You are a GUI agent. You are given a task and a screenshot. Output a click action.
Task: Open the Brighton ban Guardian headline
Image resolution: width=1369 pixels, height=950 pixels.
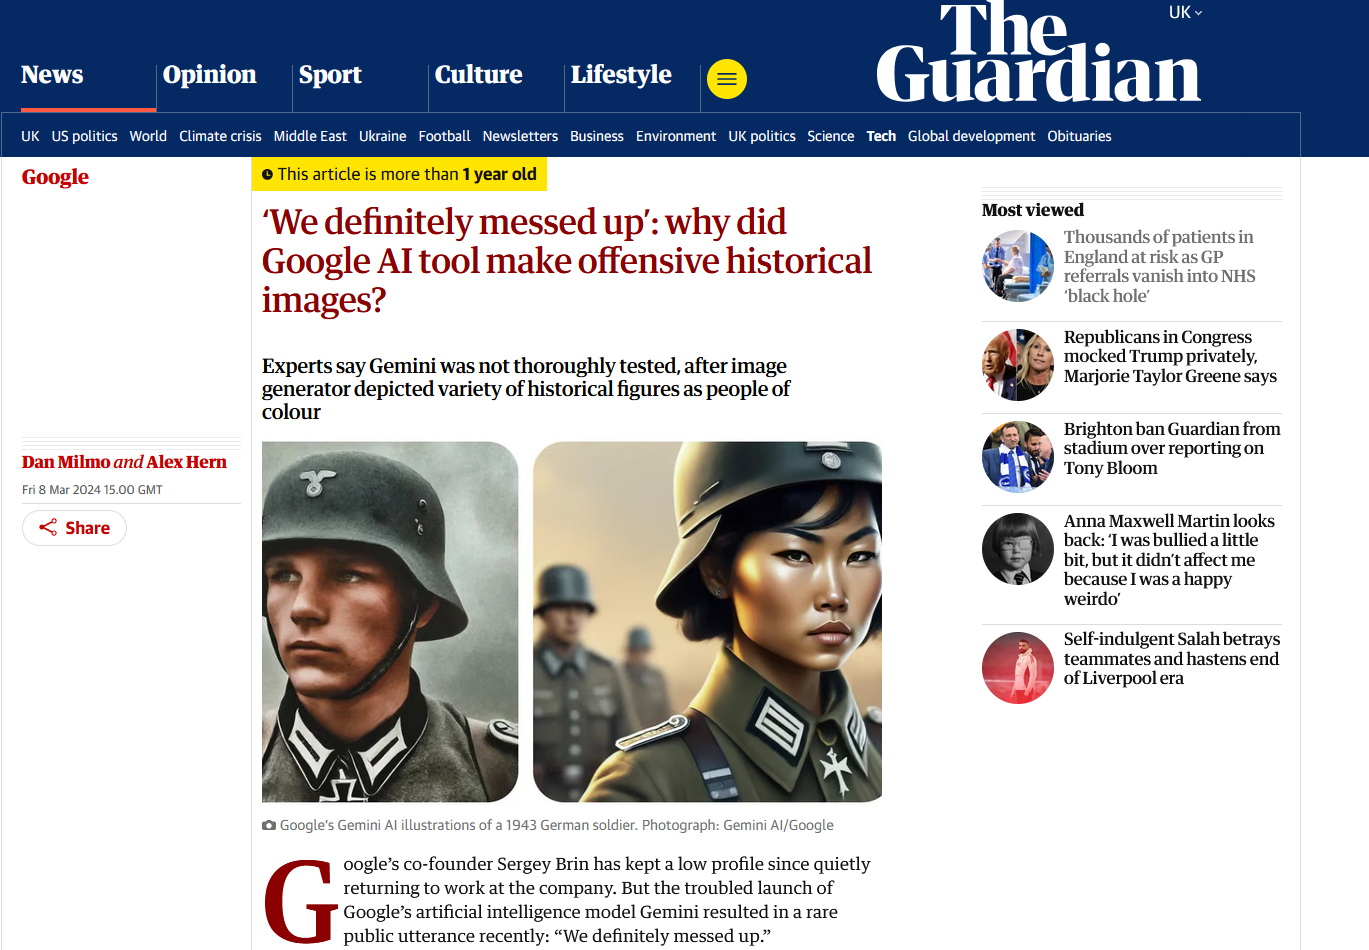click(1172, 448)
